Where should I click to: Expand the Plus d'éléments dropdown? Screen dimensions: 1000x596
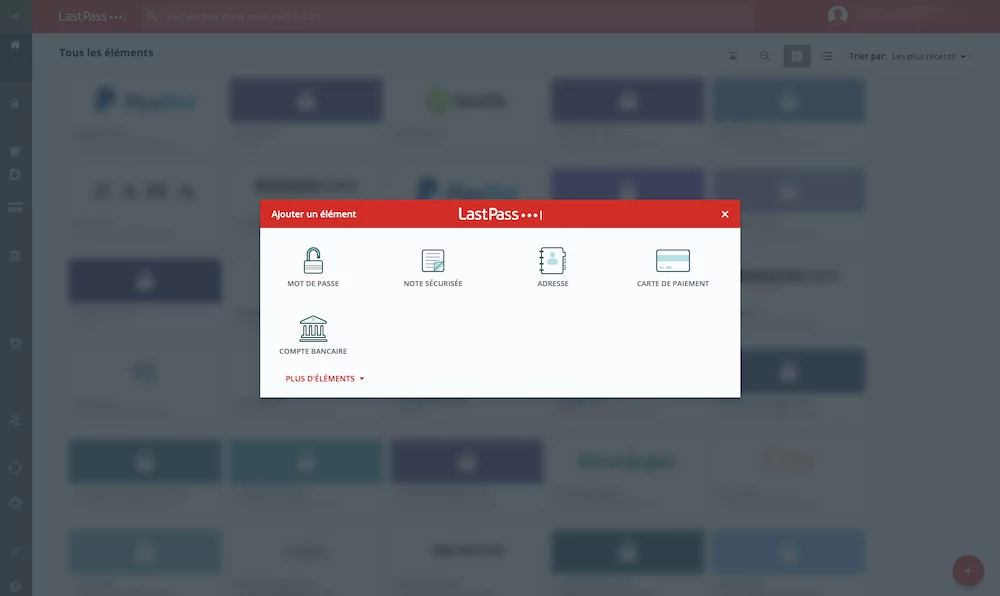click(325, 379)
